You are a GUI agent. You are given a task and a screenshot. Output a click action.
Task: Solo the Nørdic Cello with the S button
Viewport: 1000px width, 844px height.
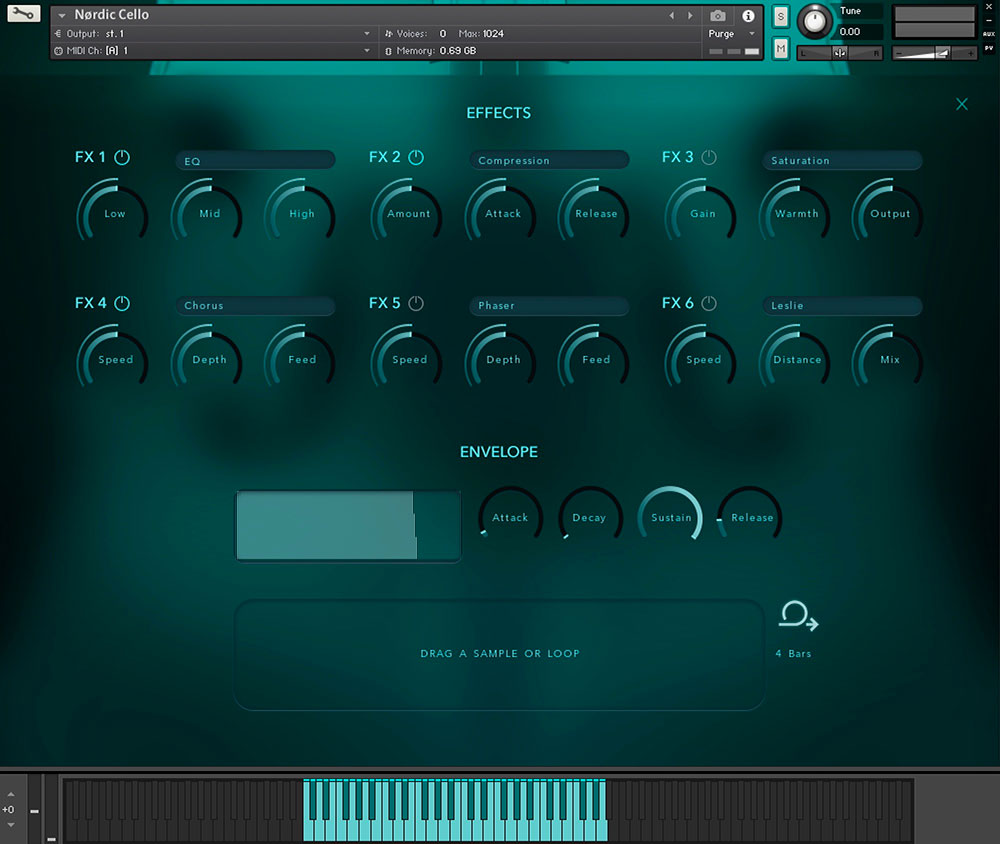click(780, 16)
